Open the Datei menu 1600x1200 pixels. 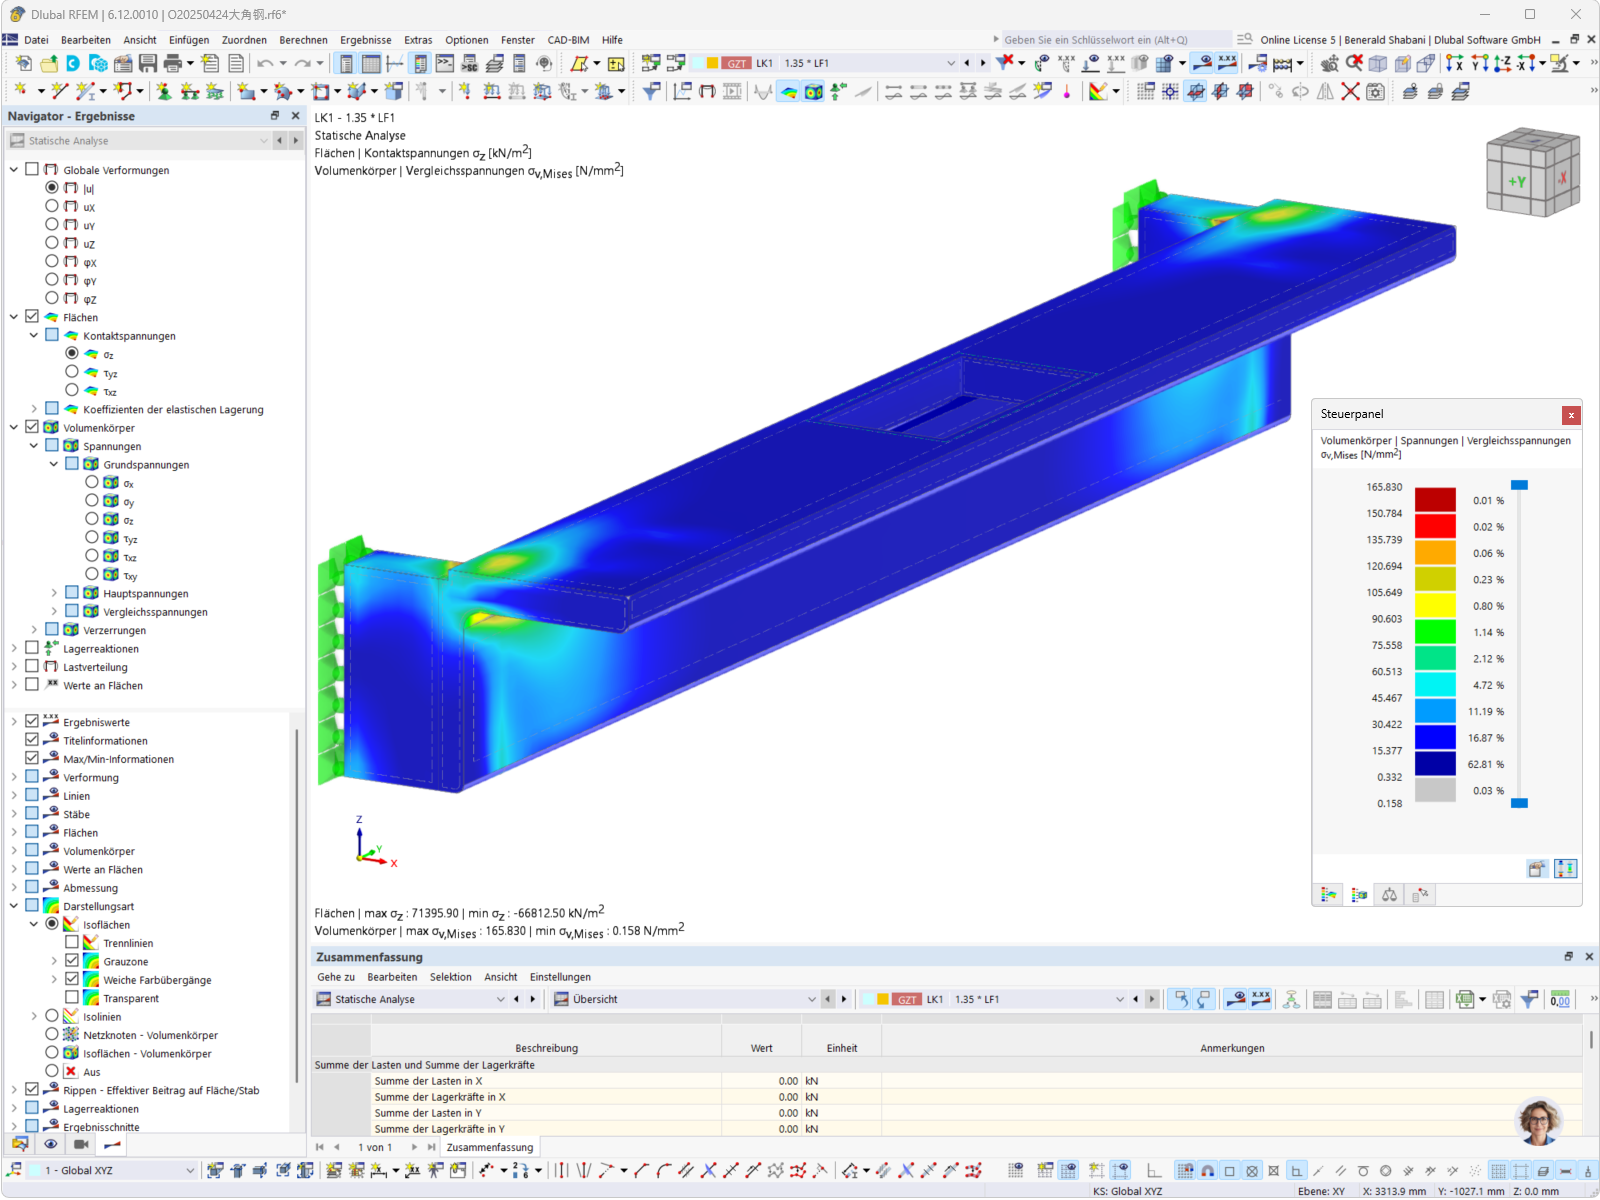click(x=36, y=40)
